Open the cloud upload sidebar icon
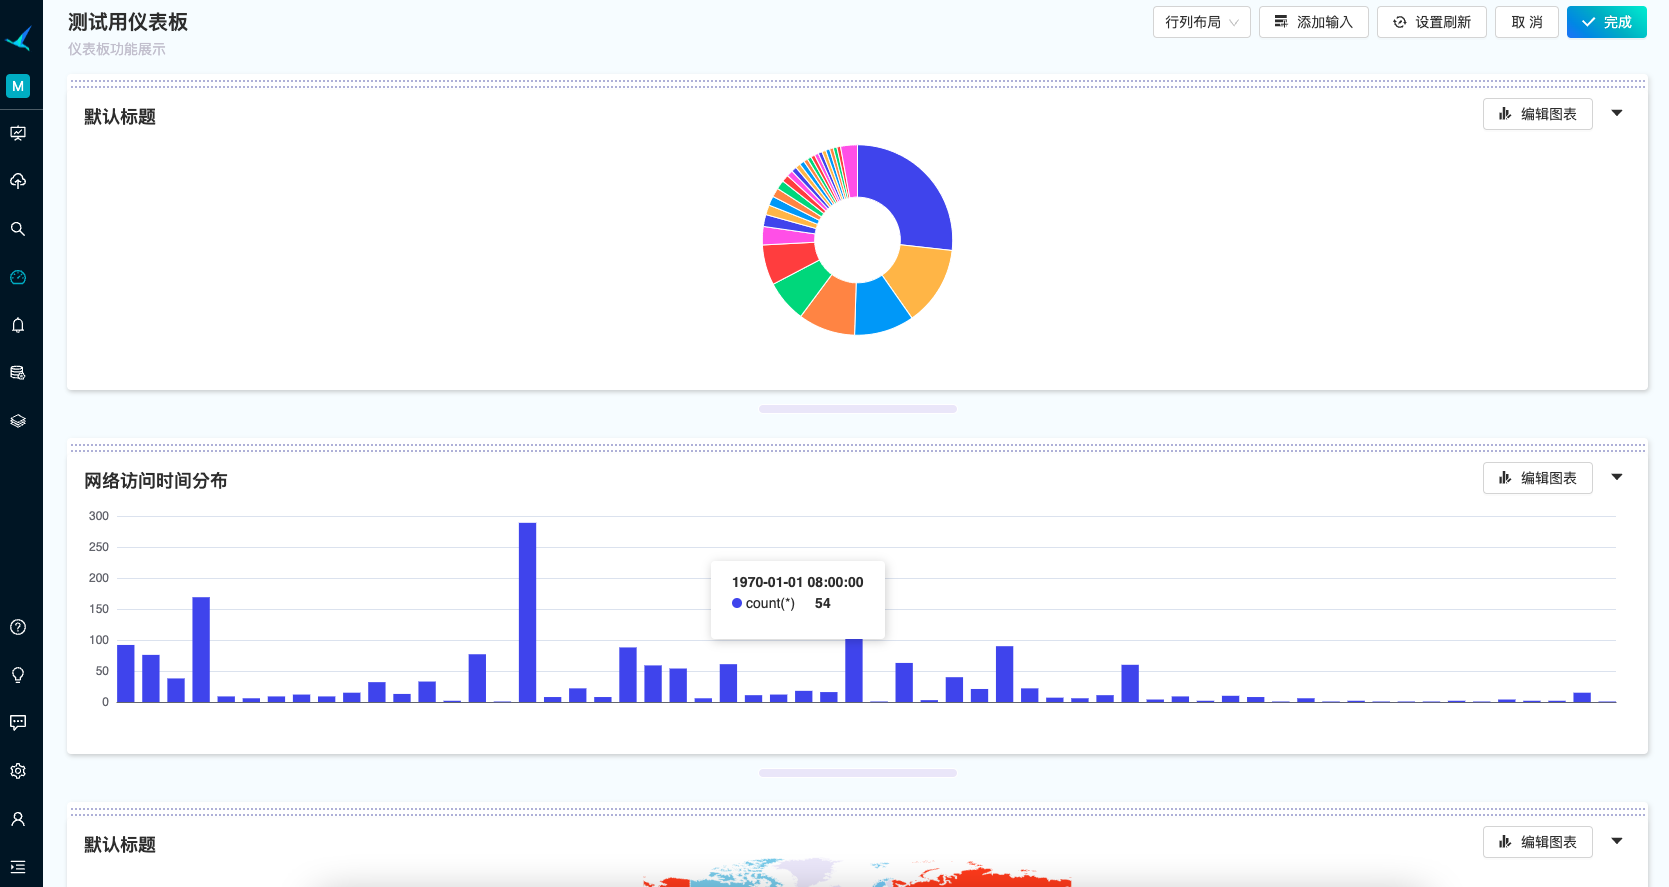The image size is (1669, 887). pyautogui.click(x=18, y=181)
